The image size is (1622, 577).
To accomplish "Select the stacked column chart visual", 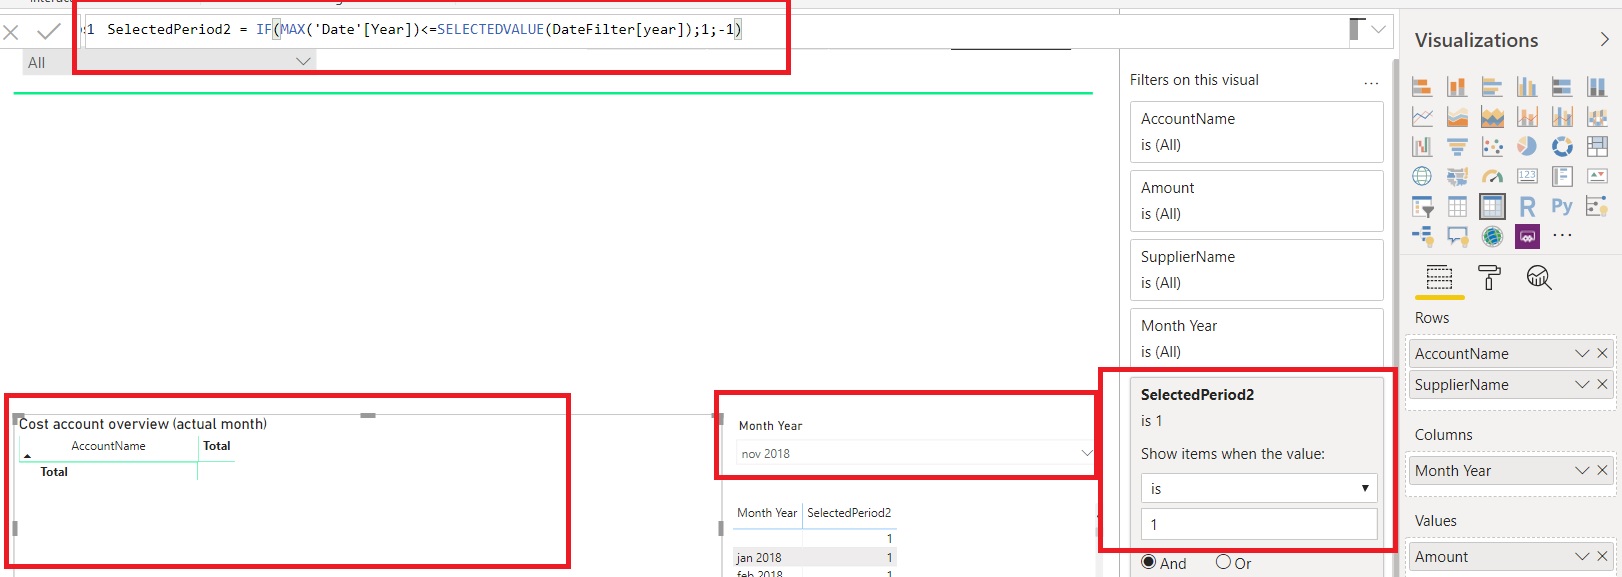I will 1457,87.
